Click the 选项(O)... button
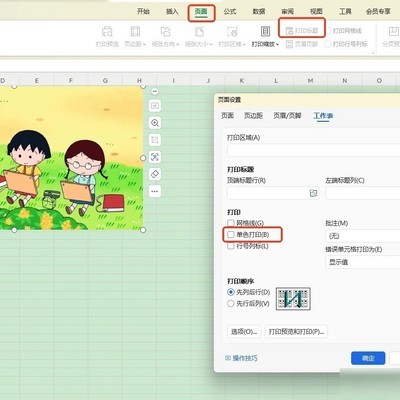The height and width of the screenshot is (400, 400). 244,332
